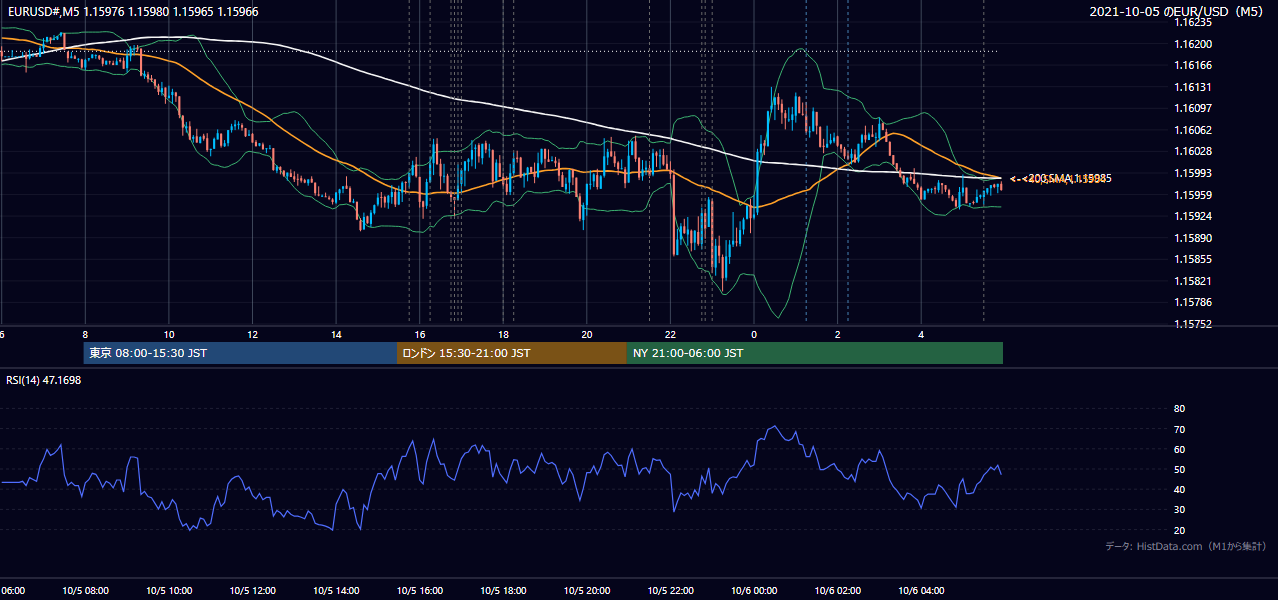
Task: Click the 1.16028 price axis label
Action: coord(1192,151)
